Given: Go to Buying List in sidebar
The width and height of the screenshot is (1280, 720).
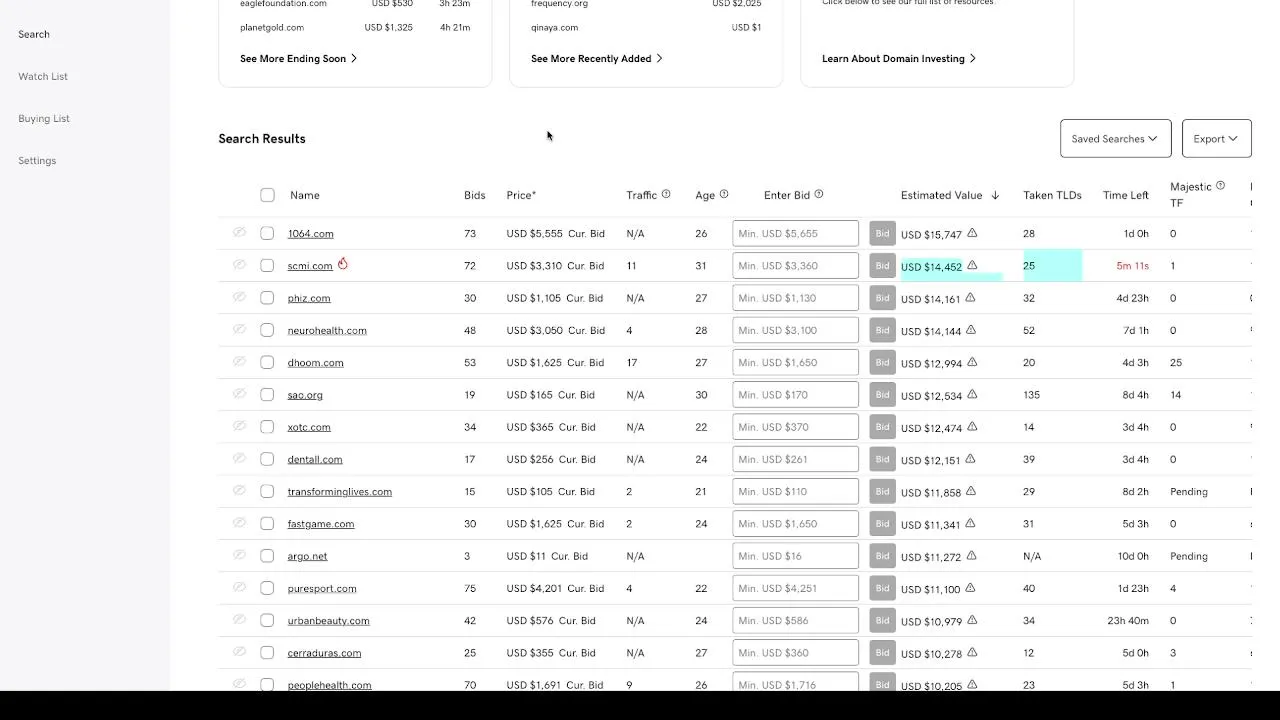Looking at the screenshot, I should tap(44, 119).
